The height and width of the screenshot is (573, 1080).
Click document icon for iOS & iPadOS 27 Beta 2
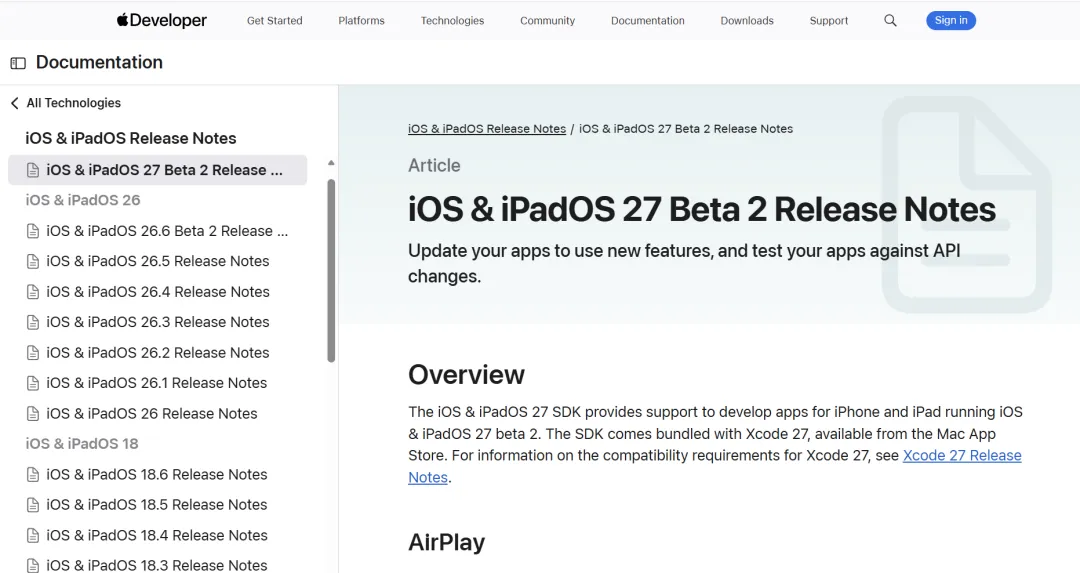tap(32, 170)
